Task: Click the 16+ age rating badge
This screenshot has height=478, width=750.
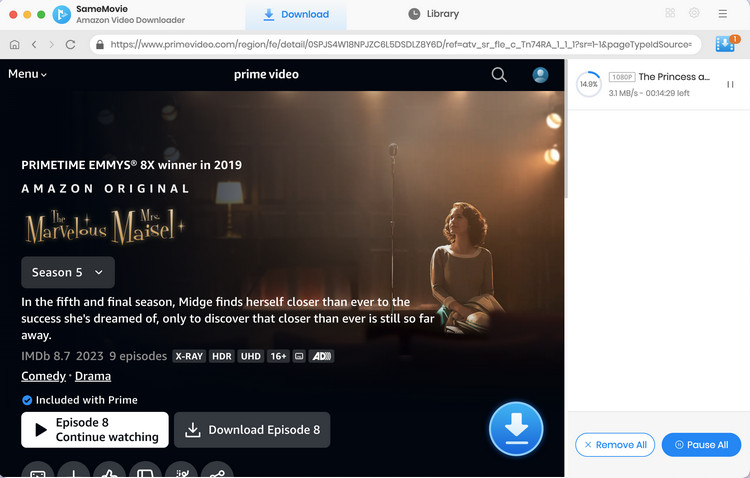Action: [x=278, y=356]
